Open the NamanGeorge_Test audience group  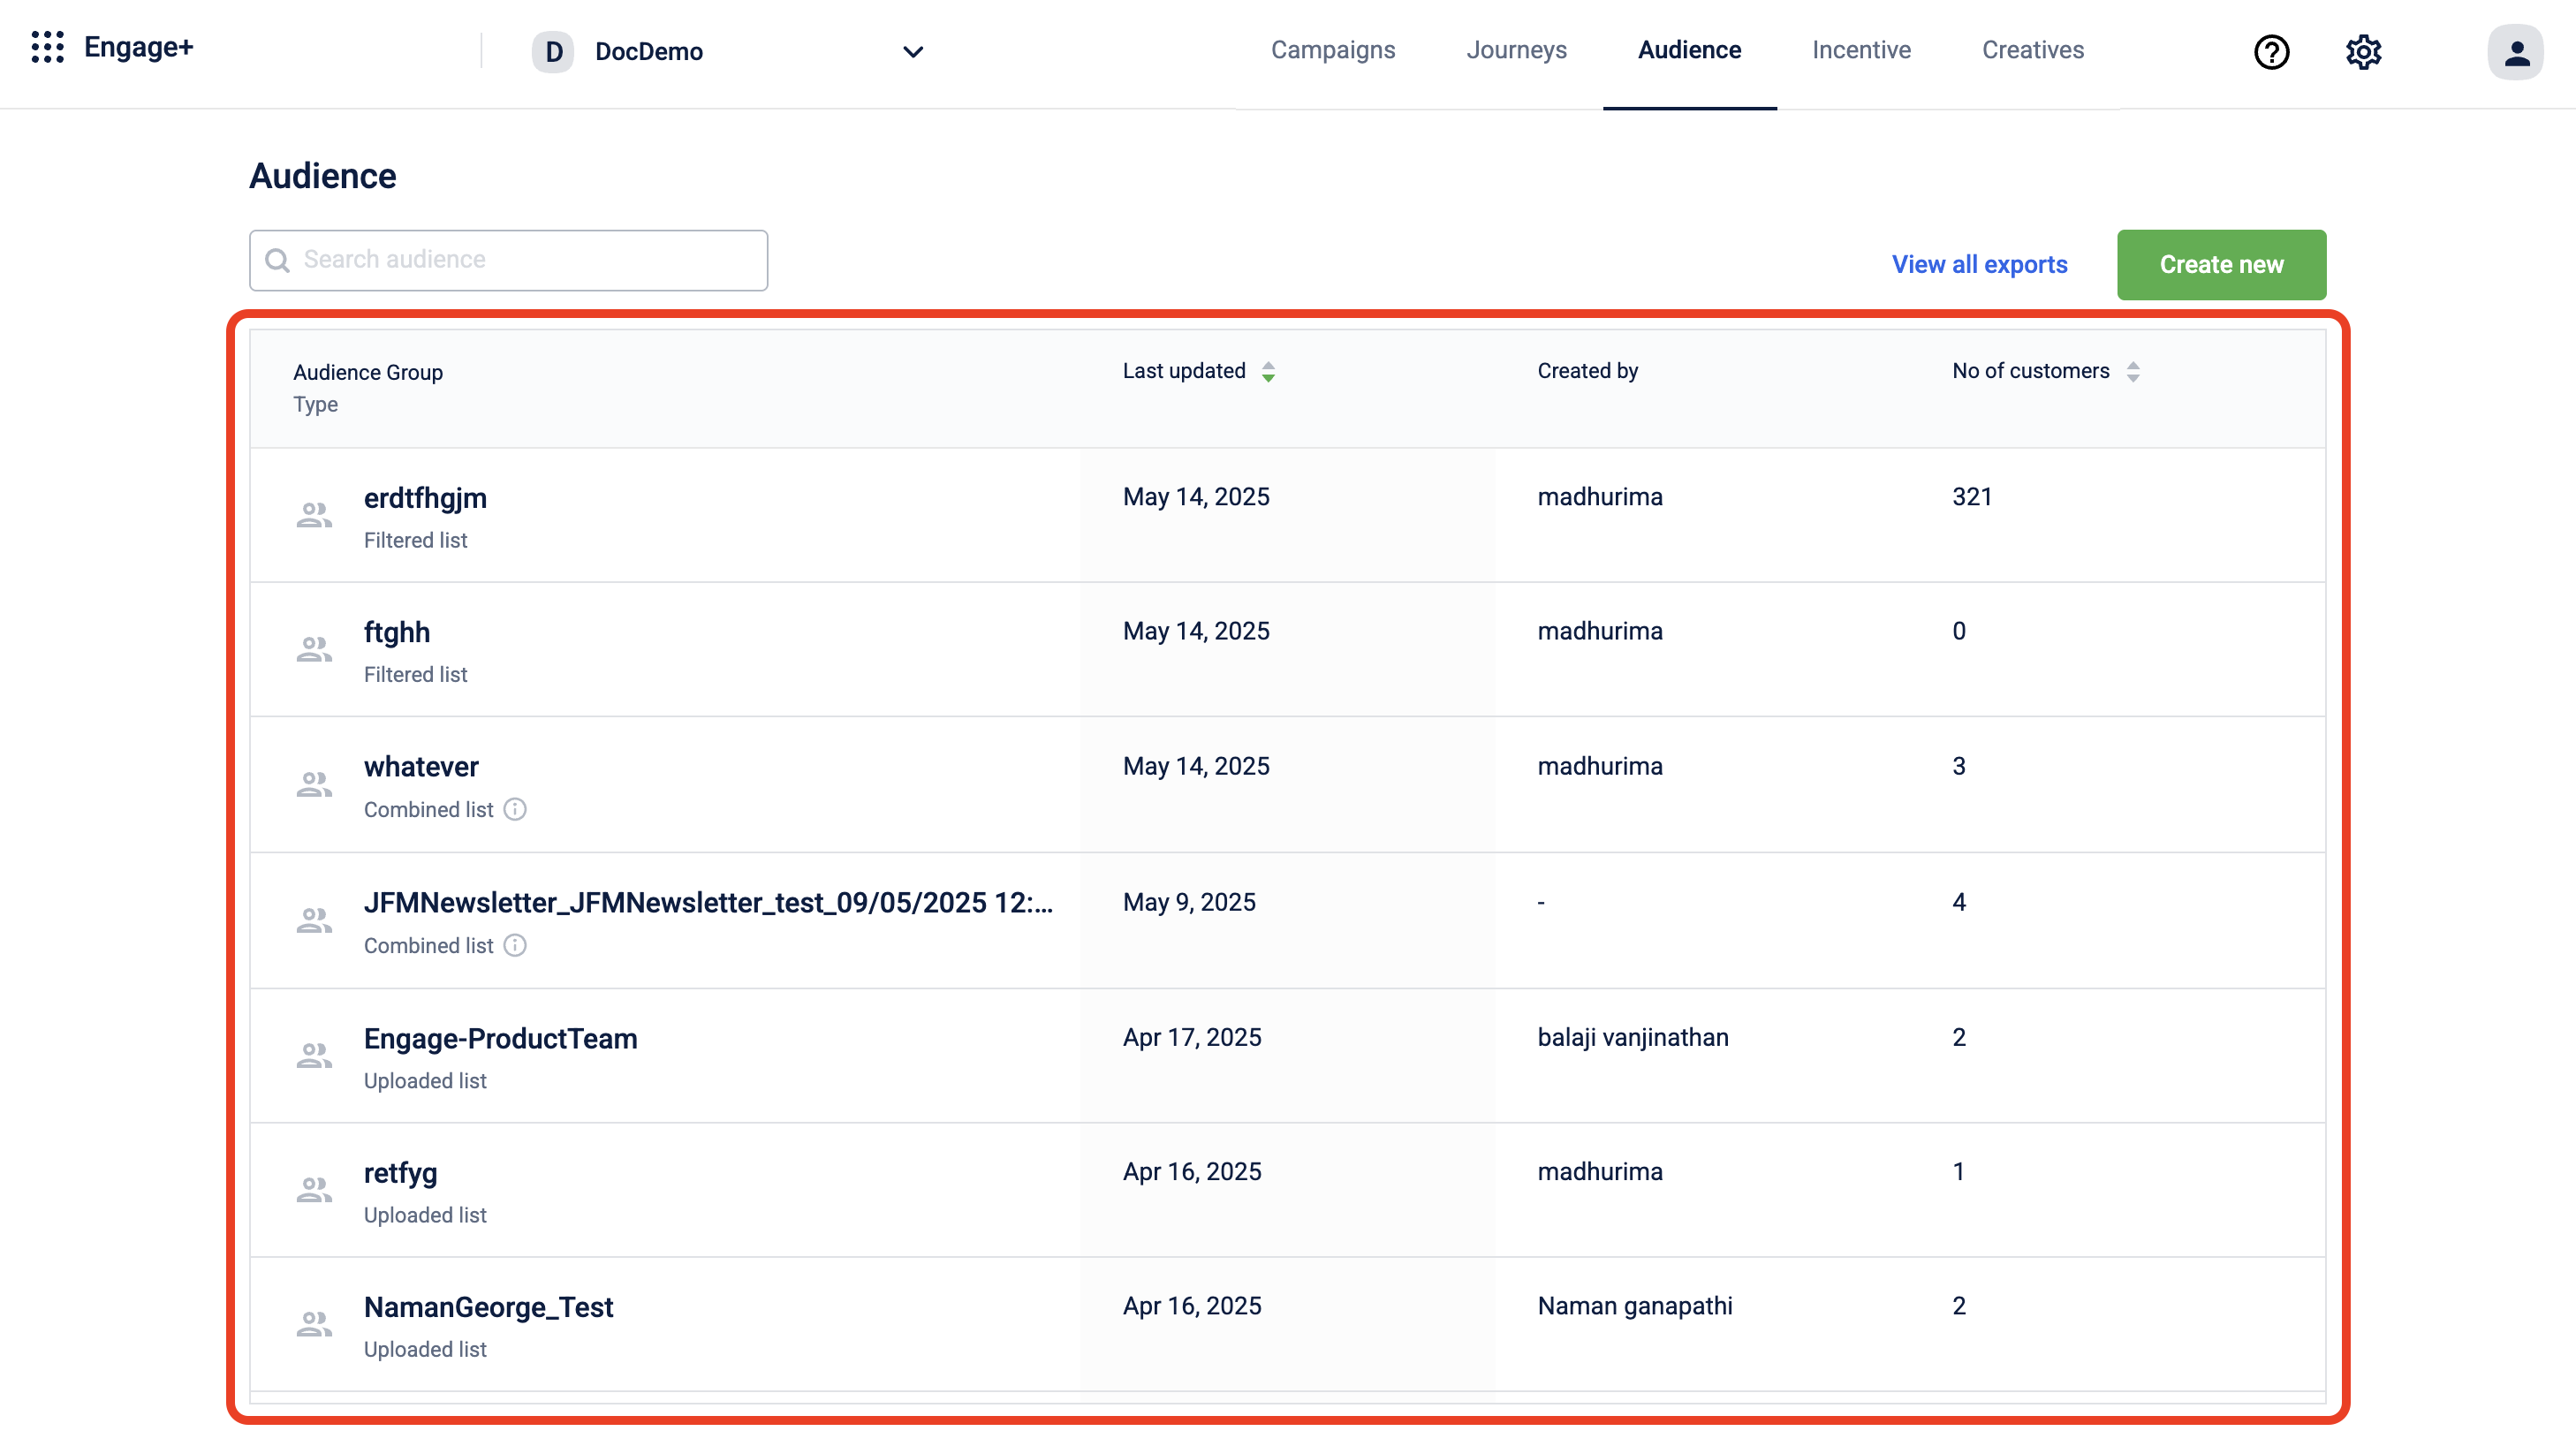(488, 1306)
